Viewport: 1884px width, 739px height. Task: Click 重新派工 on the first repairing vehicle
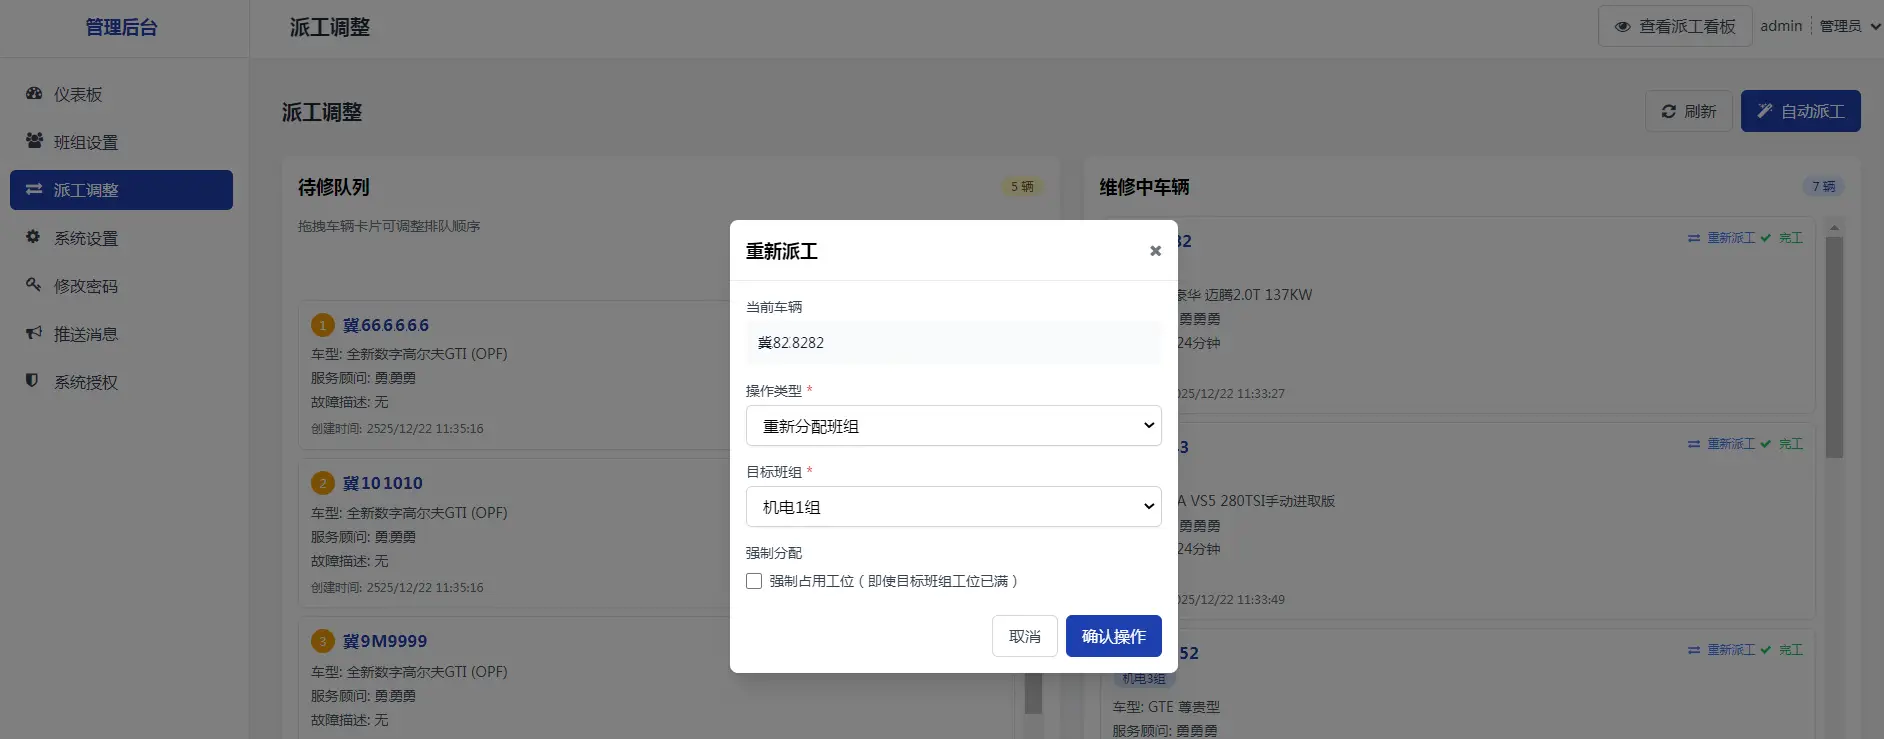coord(1721,238)
